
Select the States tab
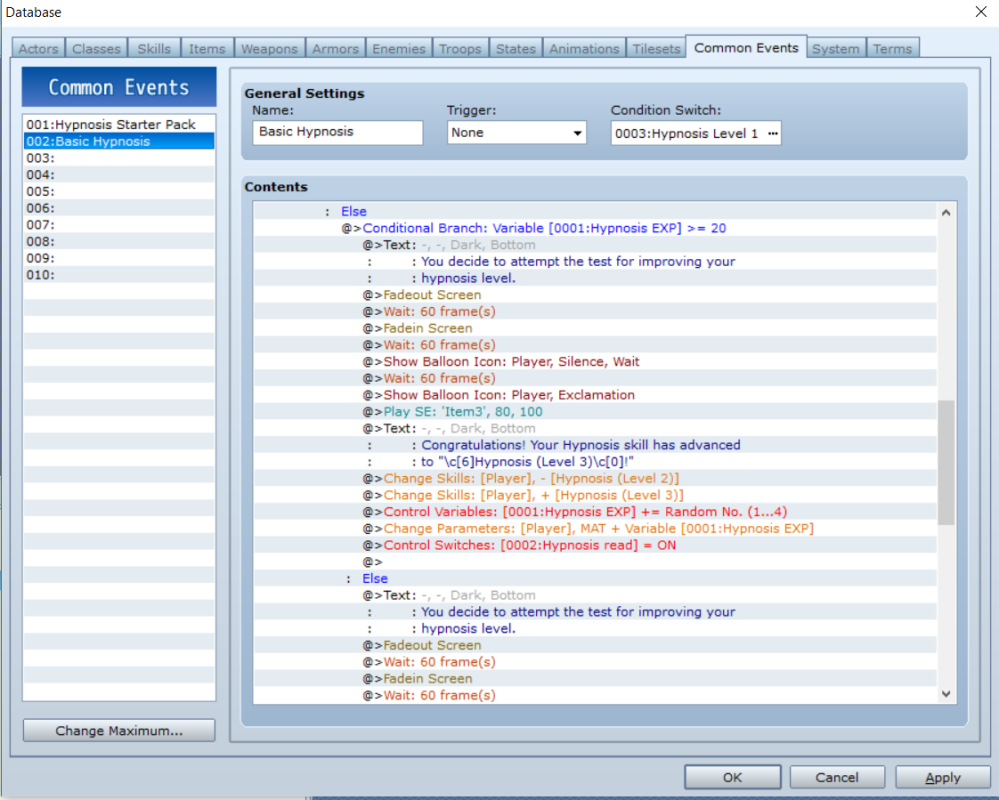pos(516,48)
